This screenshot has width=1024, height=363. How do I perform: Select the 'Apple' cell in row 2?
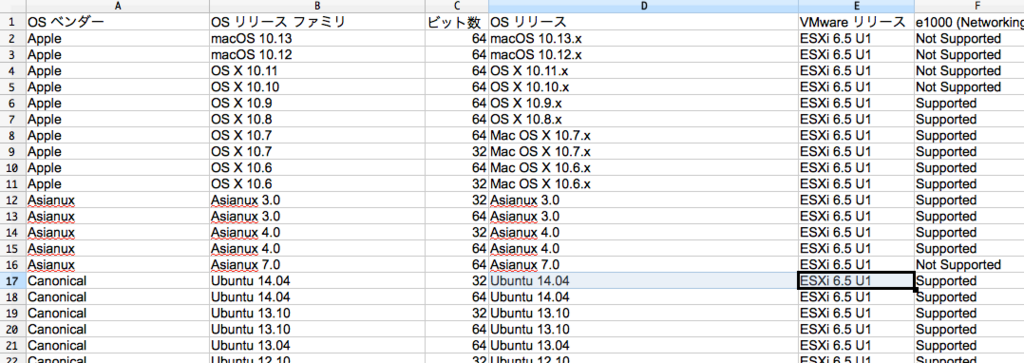tap(118, 39)
